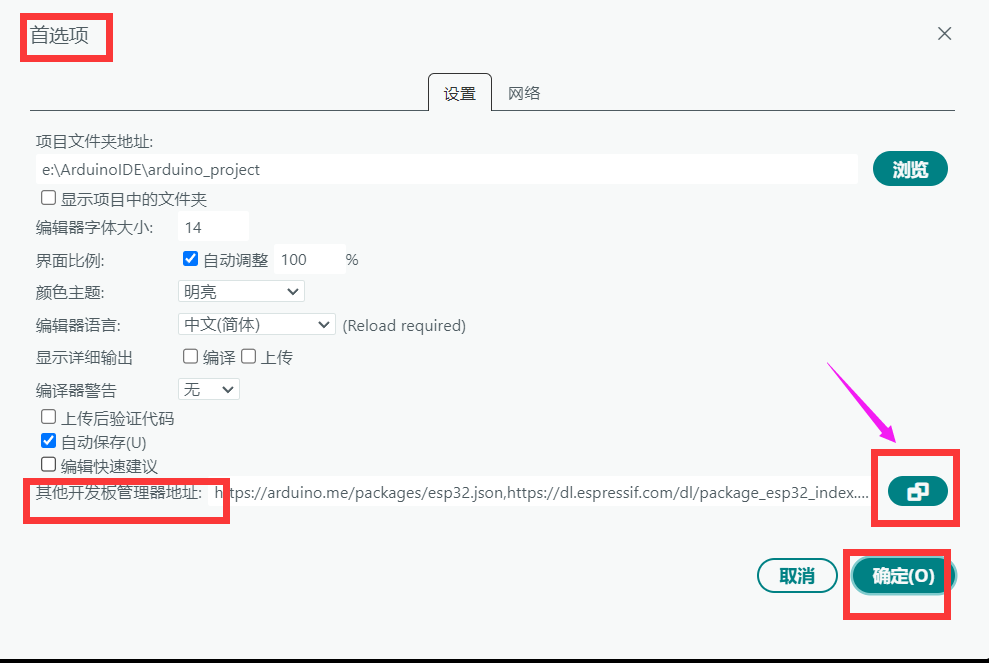Enable 编辑快速建议 checkbox

(49, 465)
